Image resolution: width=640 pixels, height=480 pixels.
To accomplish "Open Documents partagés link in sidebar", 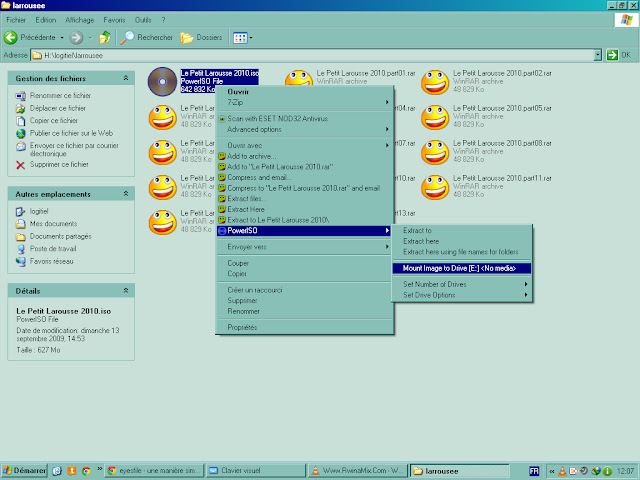I will [x=60, y=236].
